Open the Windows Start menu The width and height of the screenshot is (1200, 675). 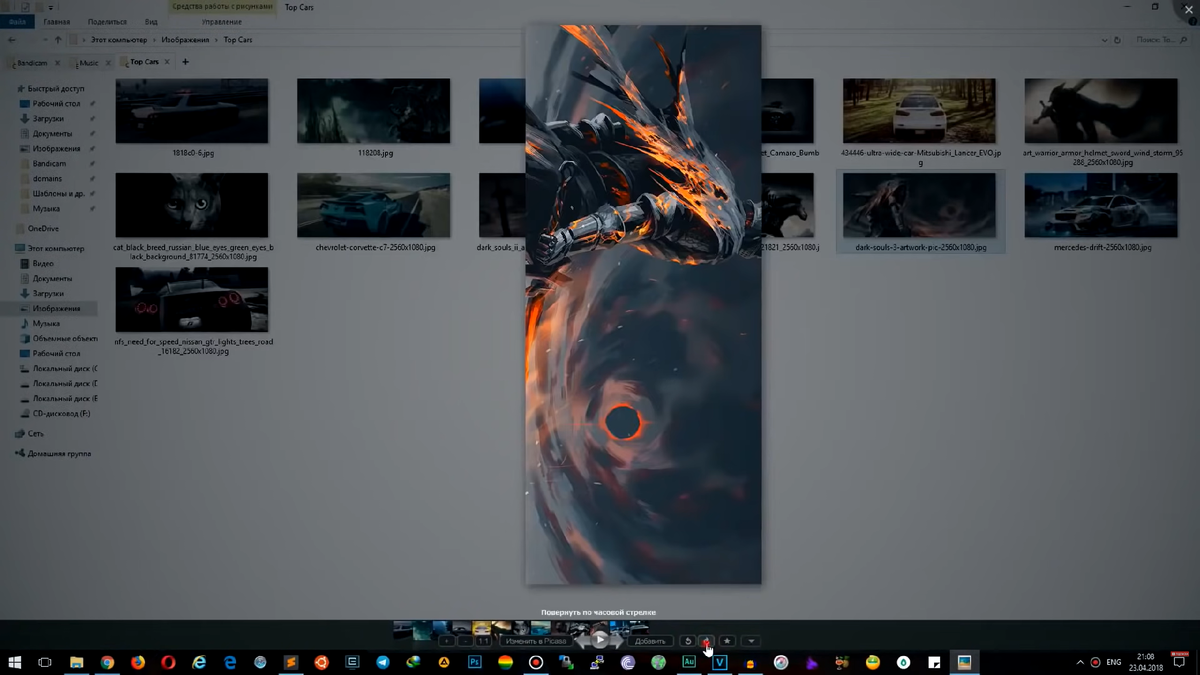click(x=15, y=662)
